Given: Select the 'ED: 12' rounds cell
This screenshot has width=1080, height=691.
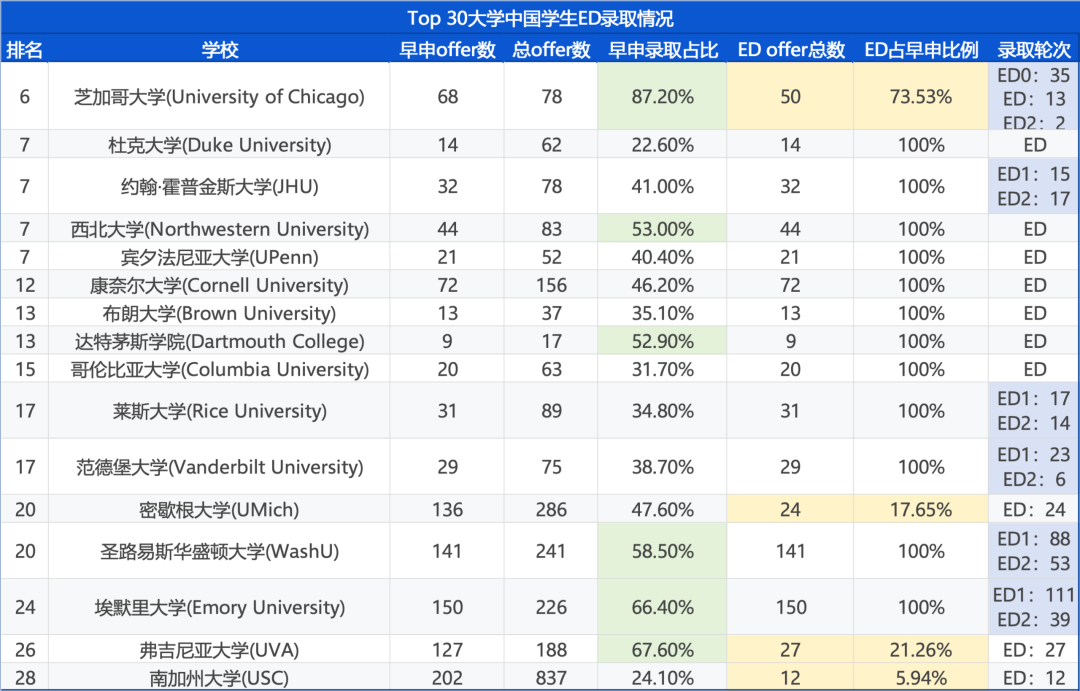Looking at the screenshot, I should coord(1034,677).
